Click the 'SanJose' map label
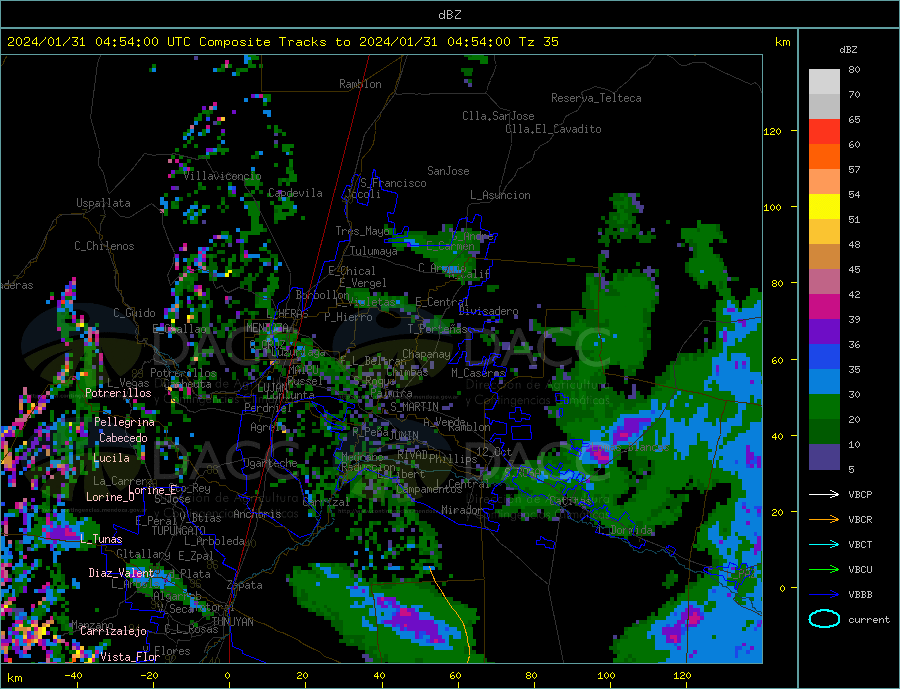This screenshot has height=689, width=900. 448,171
